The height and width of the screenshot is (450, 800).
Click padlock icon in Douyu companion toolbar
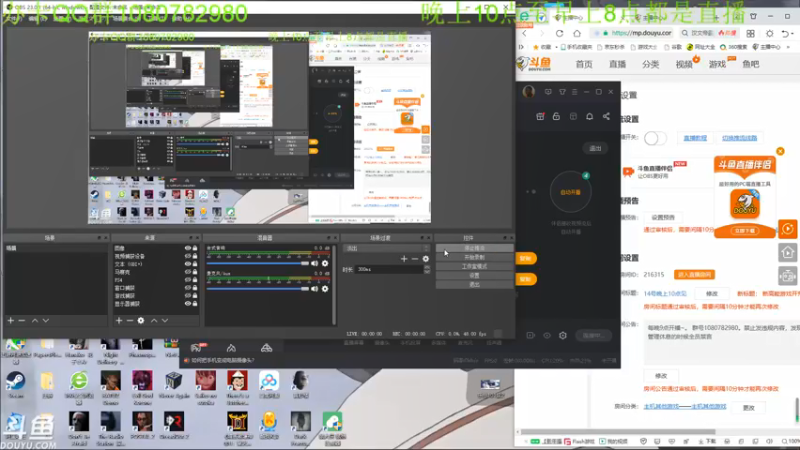click(x=556, y=116)
